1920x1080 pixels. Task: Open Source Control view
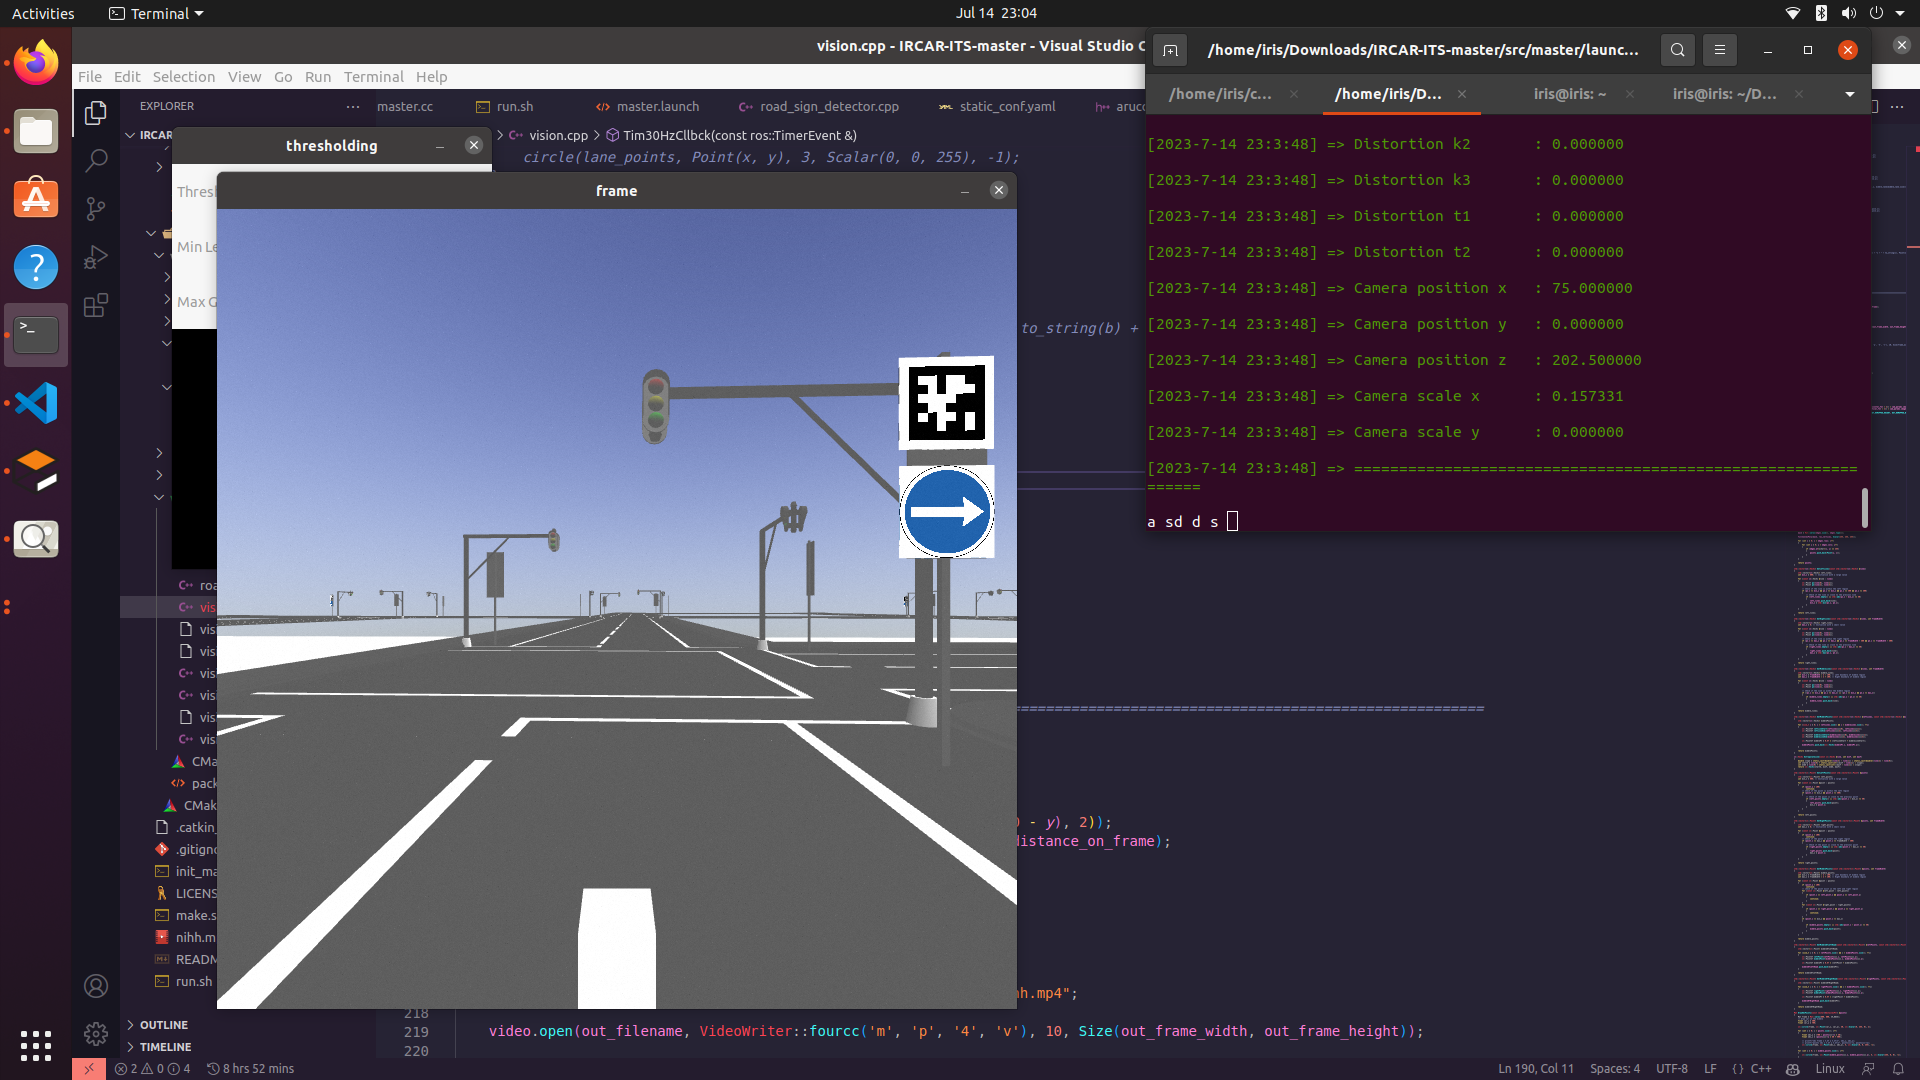point(96,208)
